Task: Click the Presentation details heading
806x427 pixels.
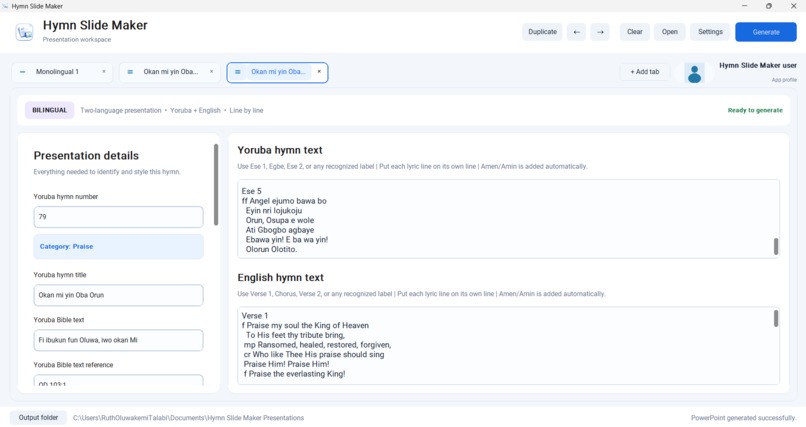Action: tap(86, 156)
